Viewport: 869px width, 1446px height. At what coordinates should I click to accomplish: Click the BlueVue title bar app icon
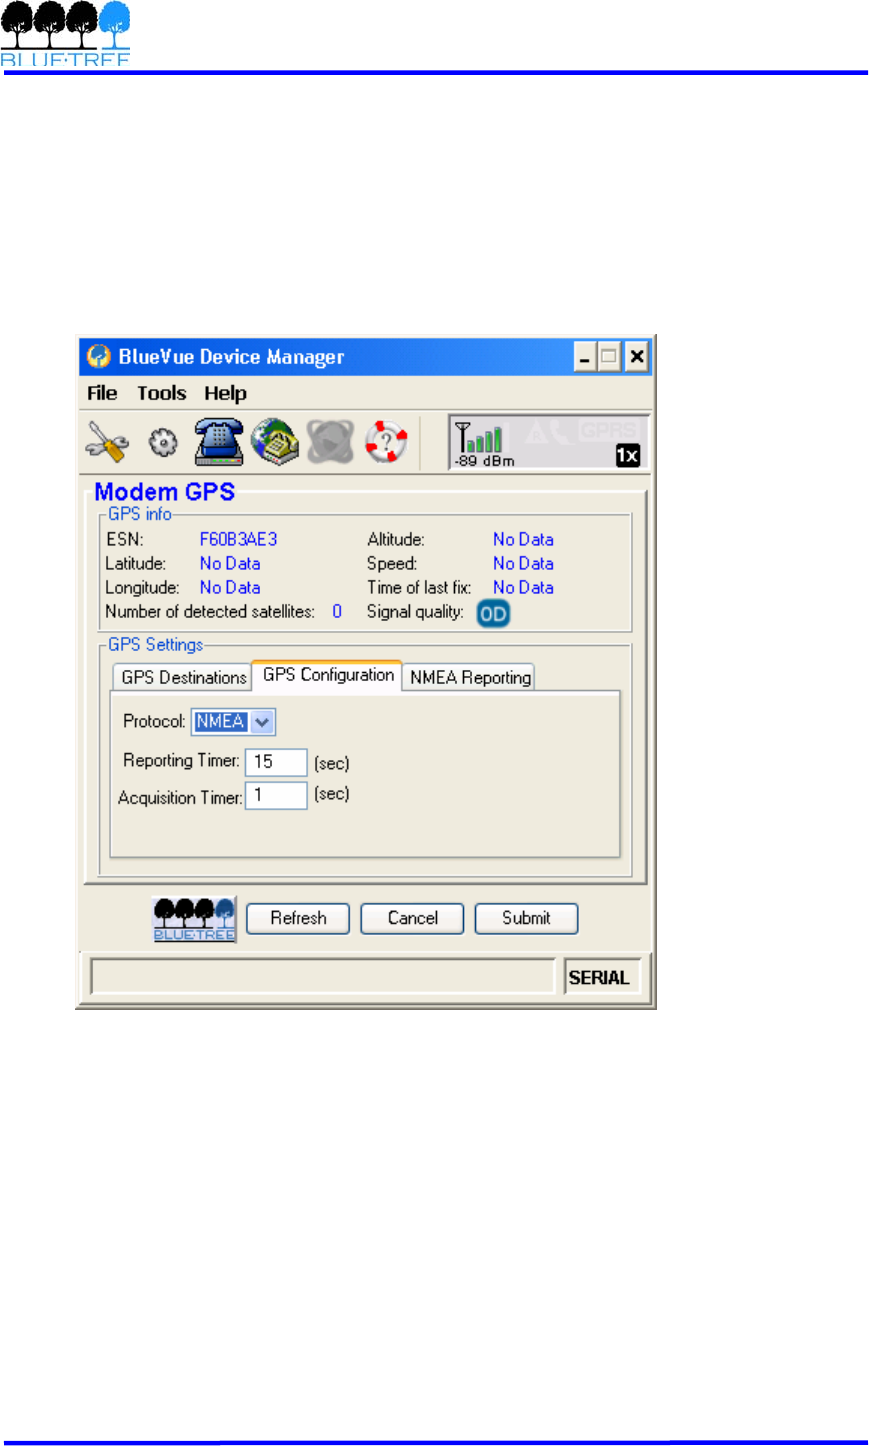(98, 356)
